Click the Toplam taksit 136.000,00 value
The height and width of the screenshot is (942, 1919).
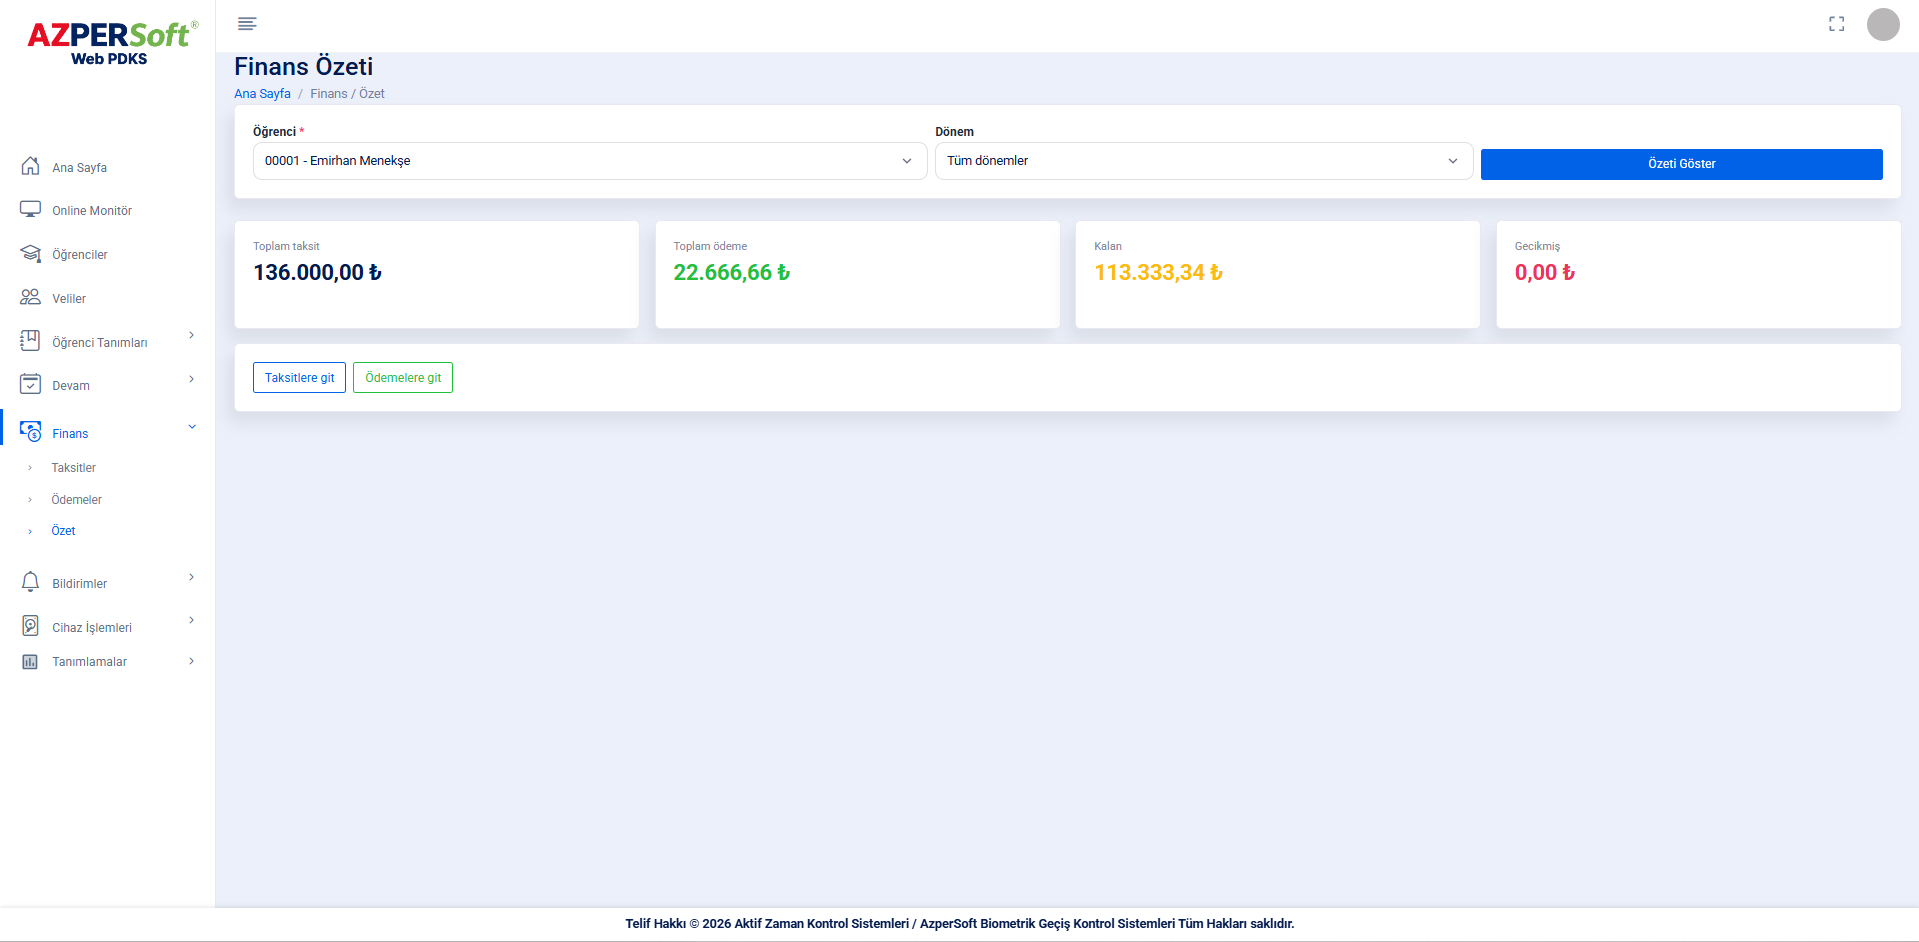coord(317,272)
